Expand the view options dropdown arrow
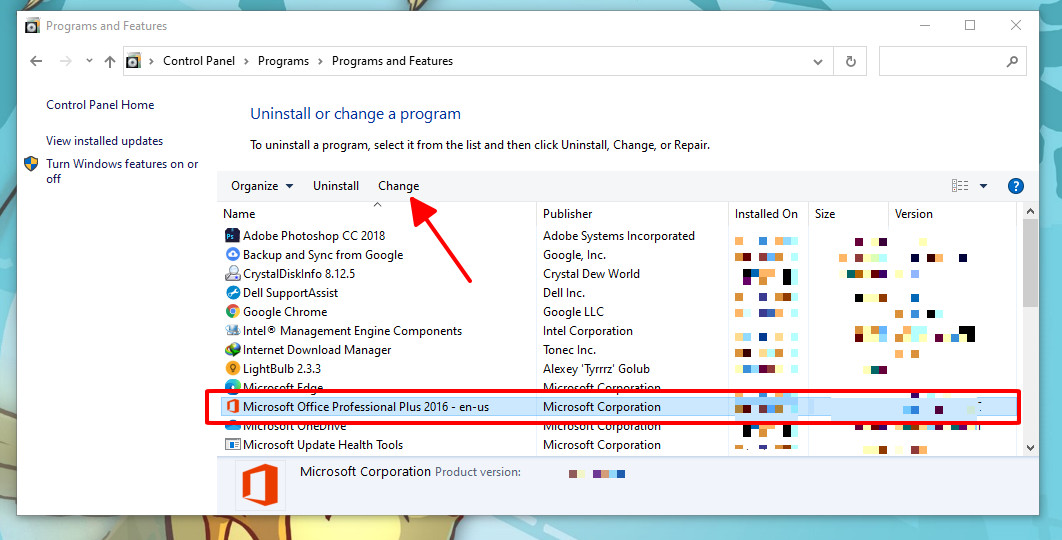Viewport: 1062px width, 540px height. click(x=983, y=186)
